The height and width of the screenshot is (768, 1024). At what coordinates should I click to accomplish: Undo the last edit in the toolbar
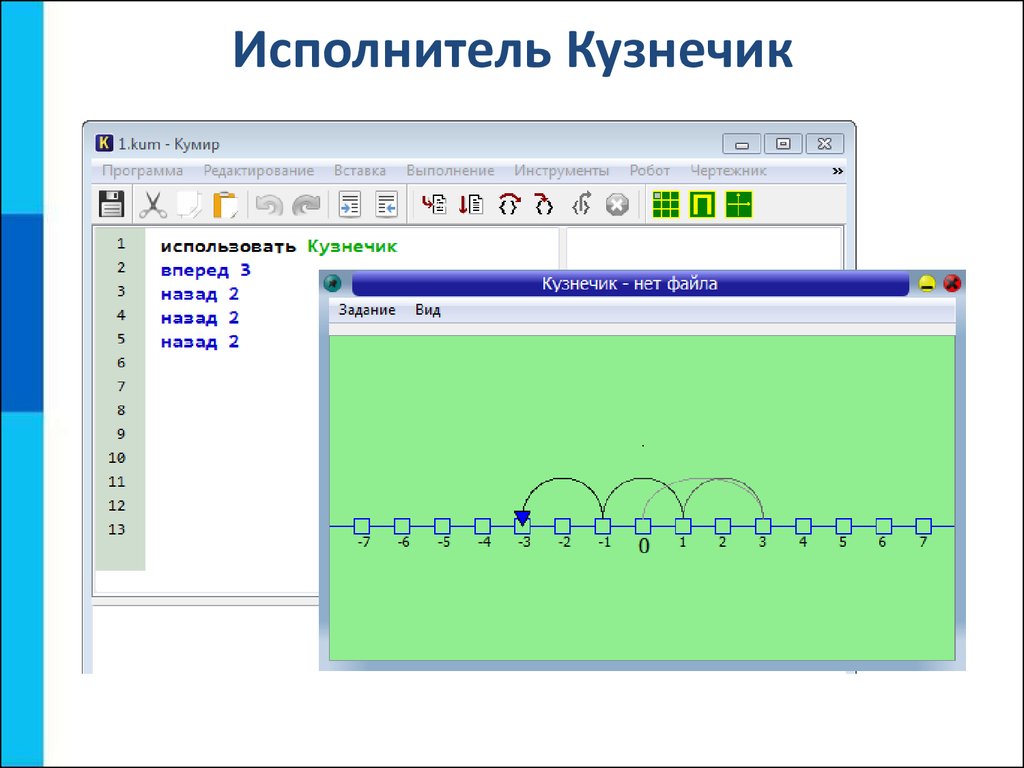268,204
